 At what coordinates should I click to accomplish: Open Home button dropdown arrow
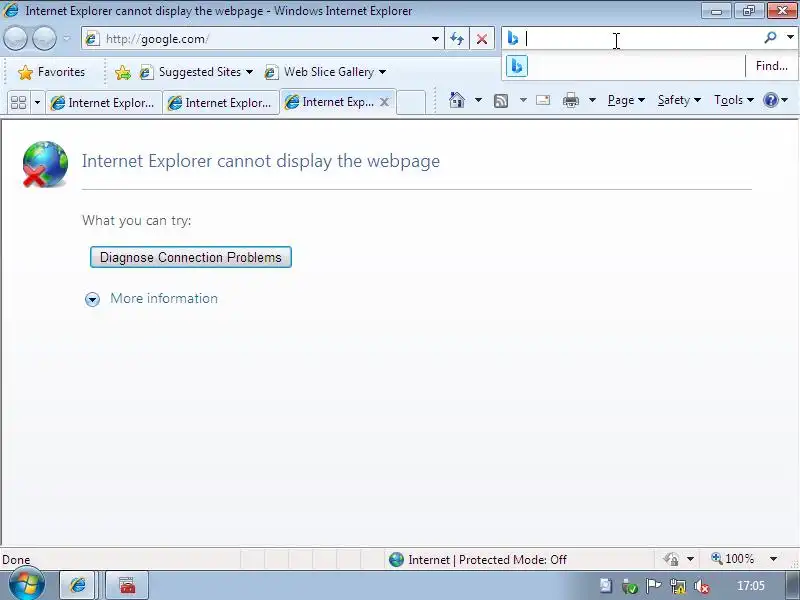click(478, 100)
